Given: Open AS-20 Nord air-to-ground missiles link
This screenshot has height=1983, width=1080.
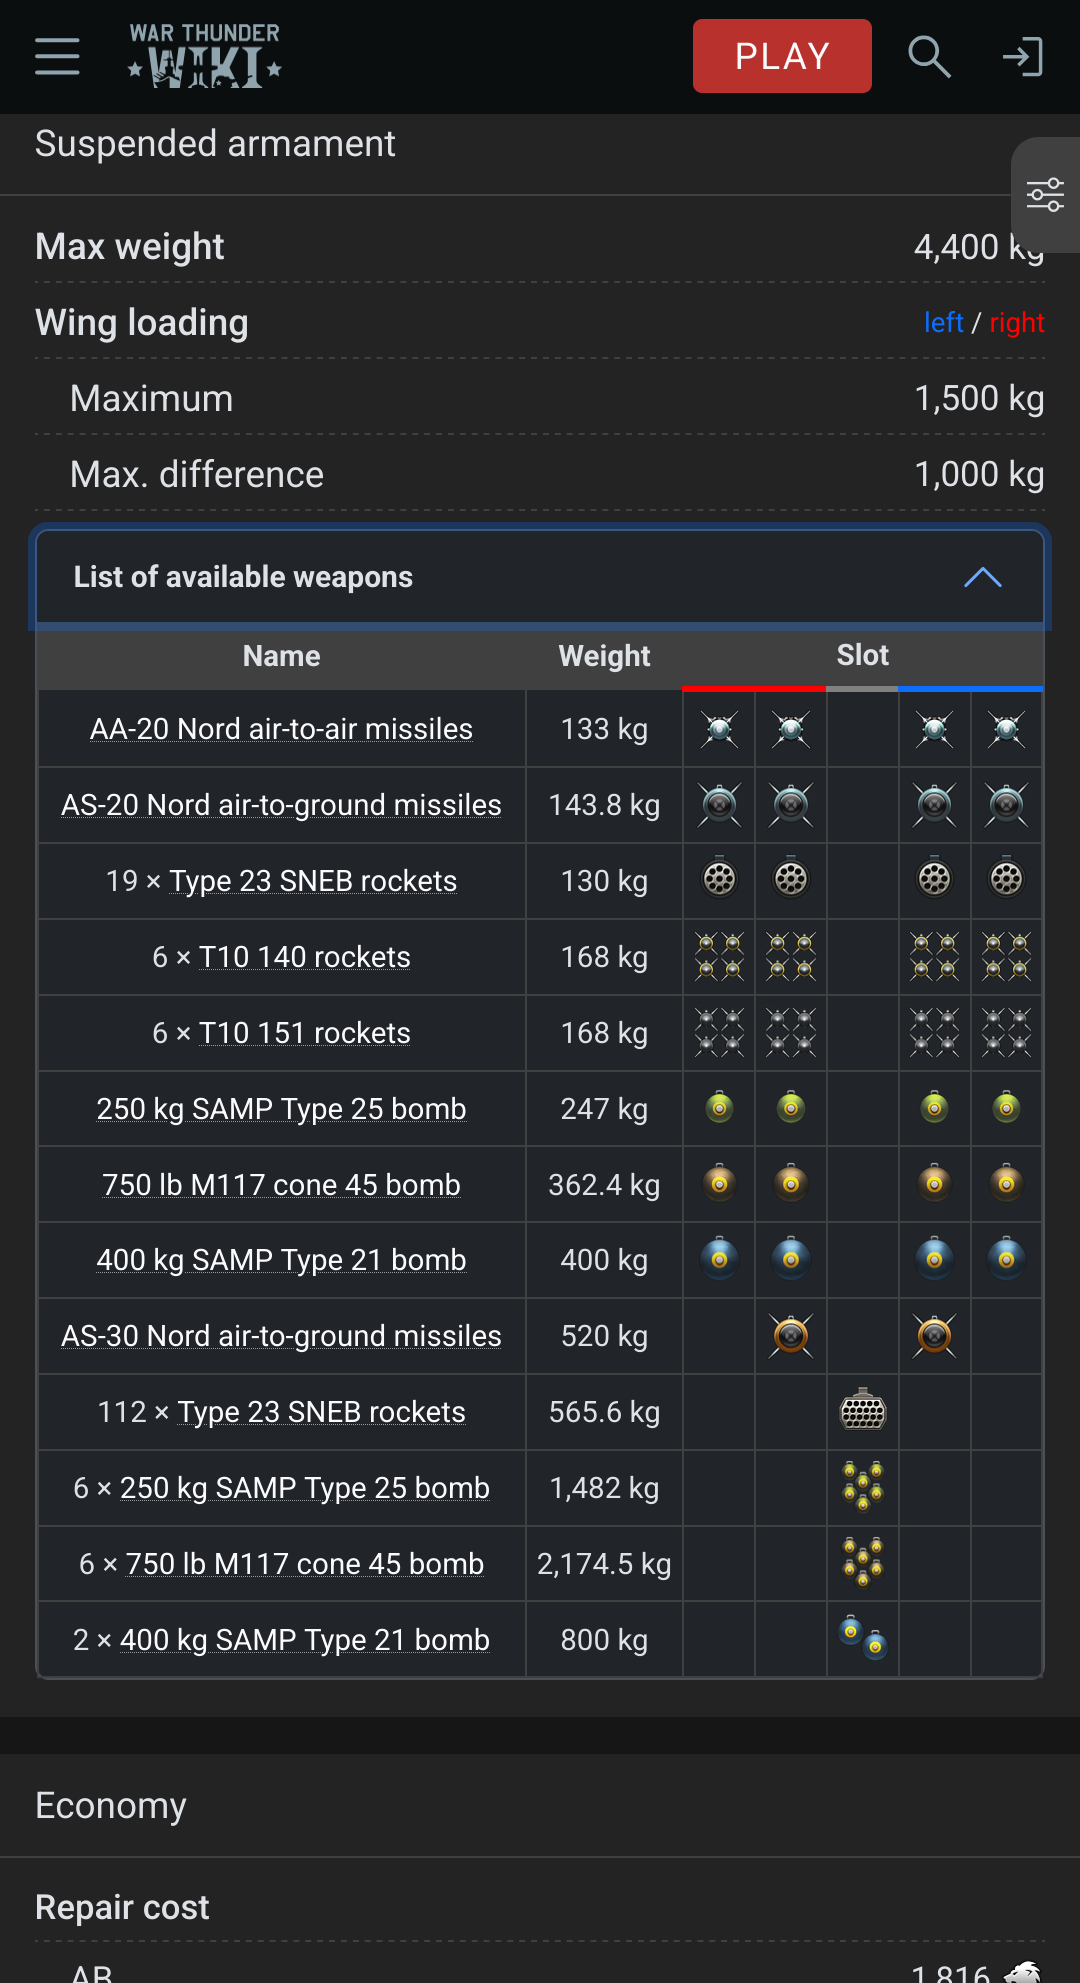Looking at the screenshot, I should point(281,805).
